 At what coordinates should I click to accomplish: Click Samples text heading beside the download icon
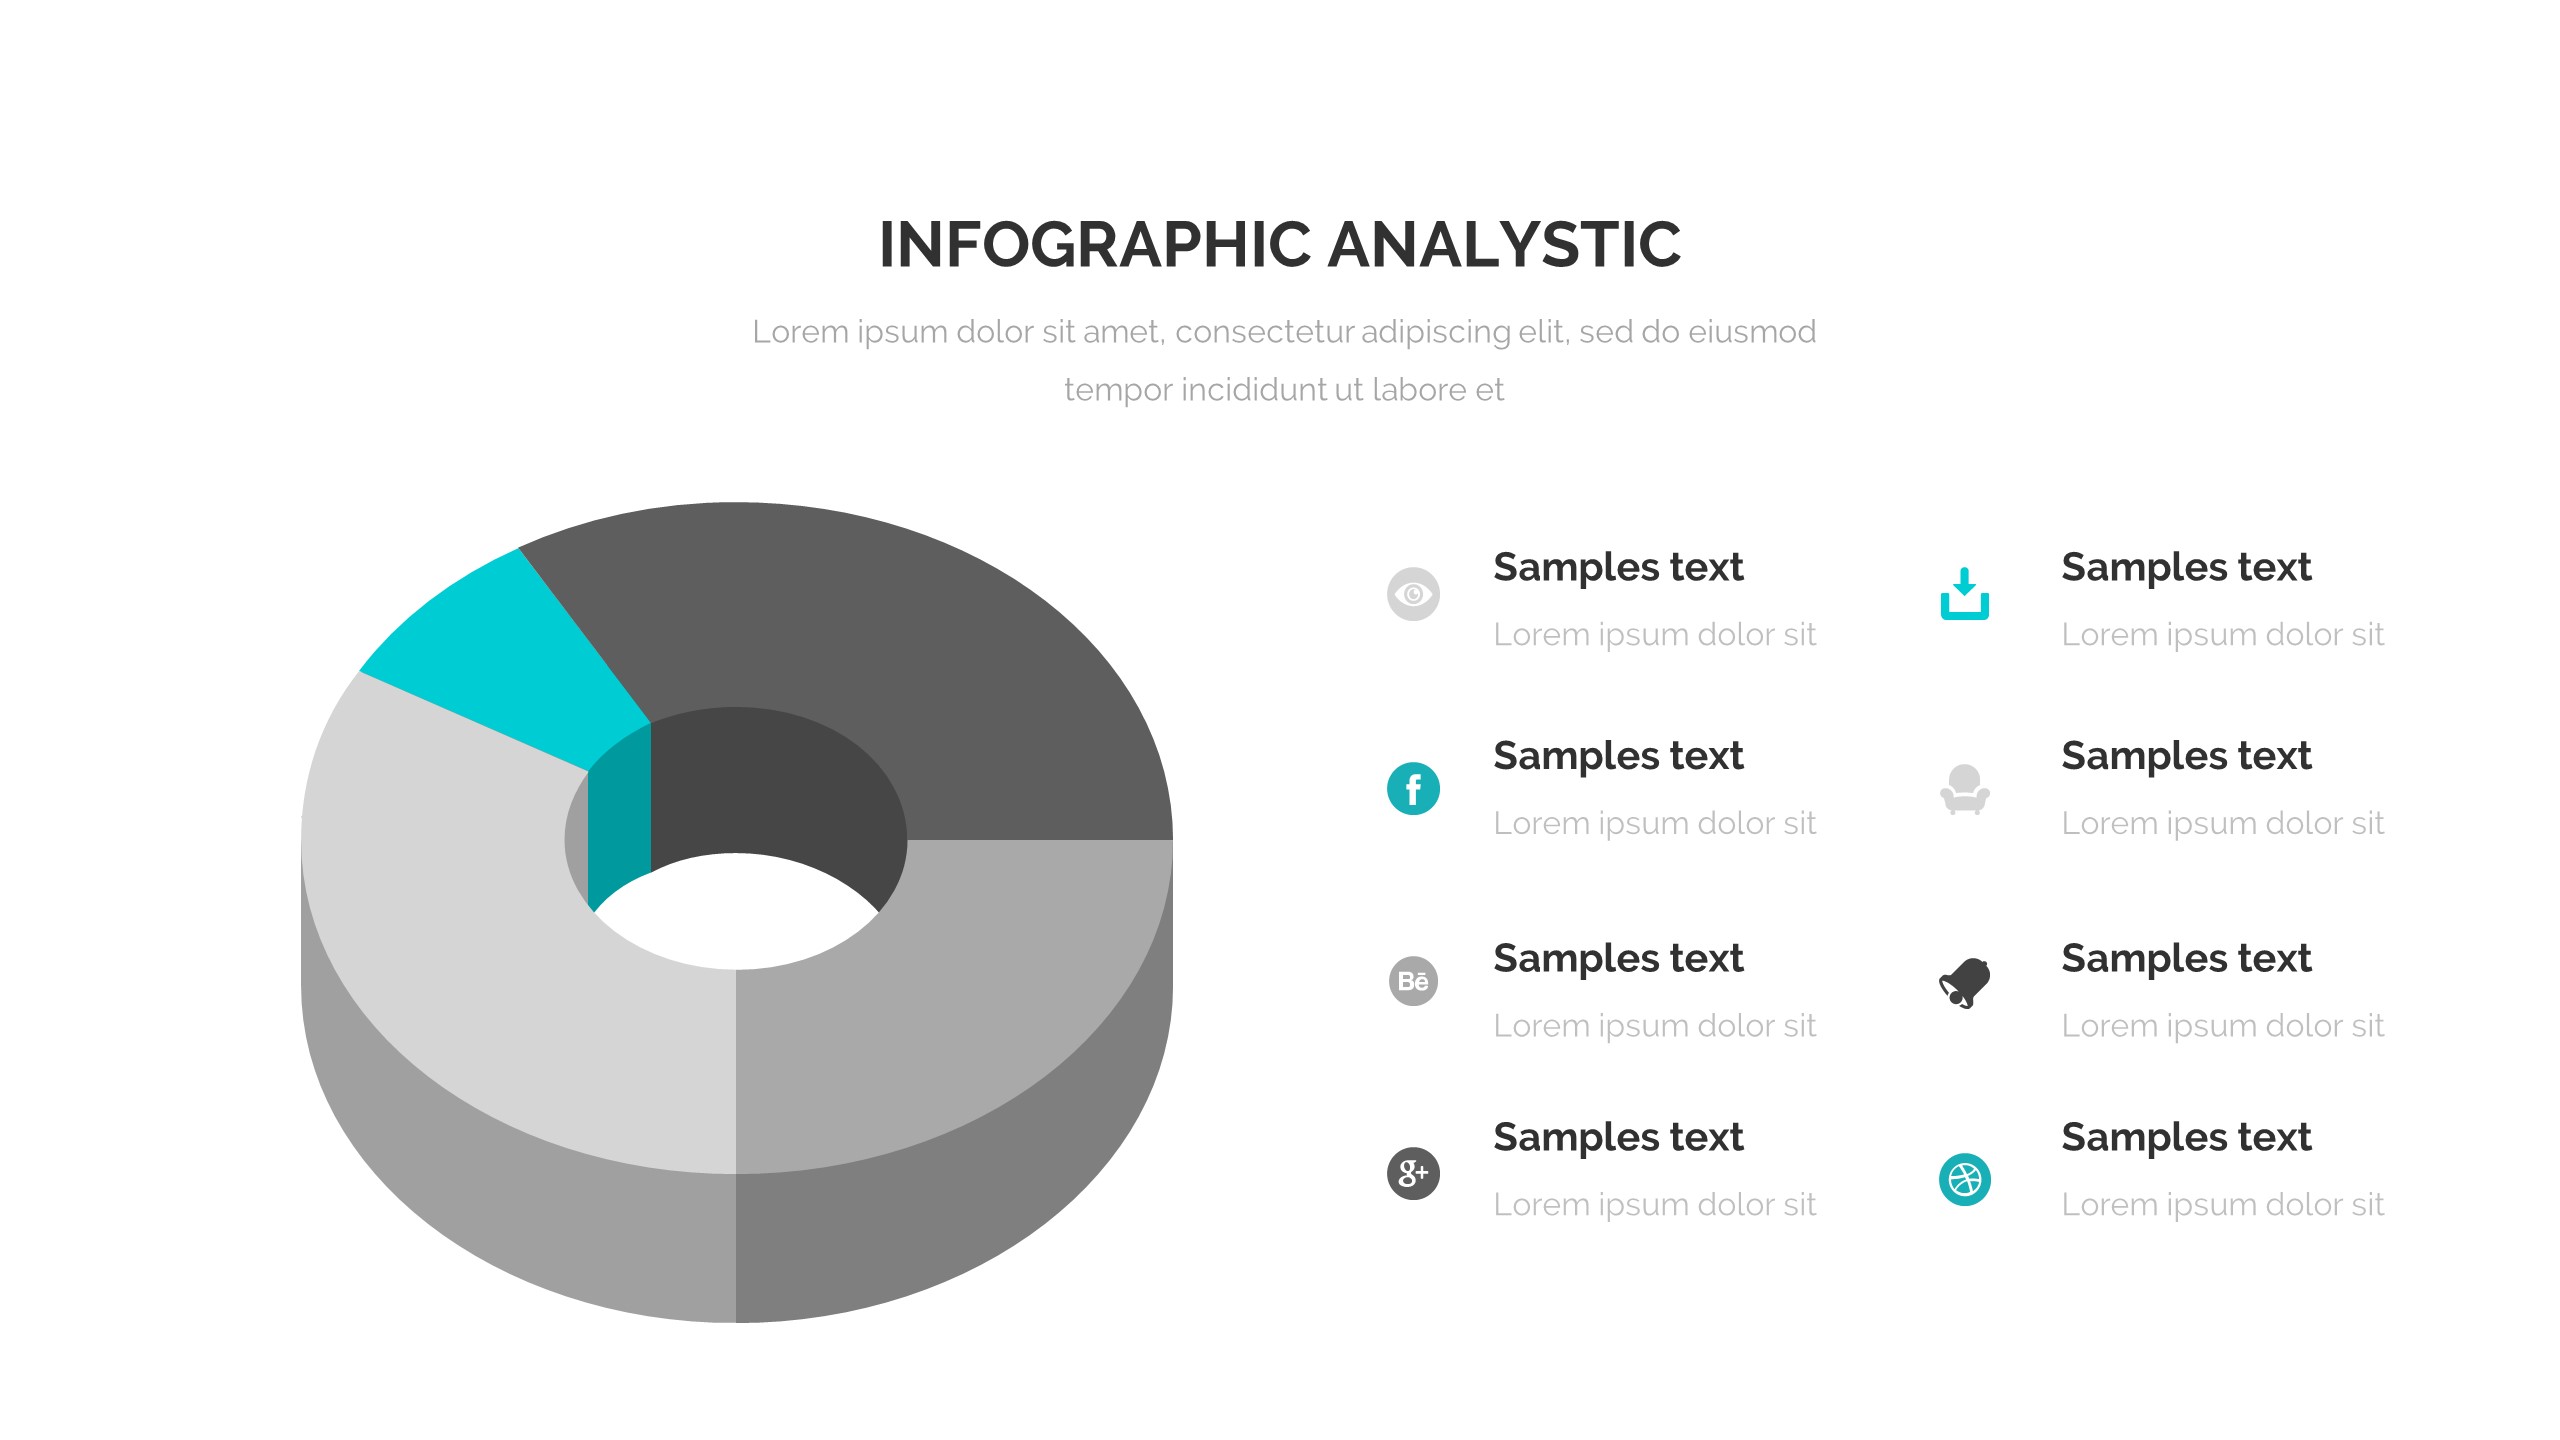pyautogui.click(x=2186, y=567)
